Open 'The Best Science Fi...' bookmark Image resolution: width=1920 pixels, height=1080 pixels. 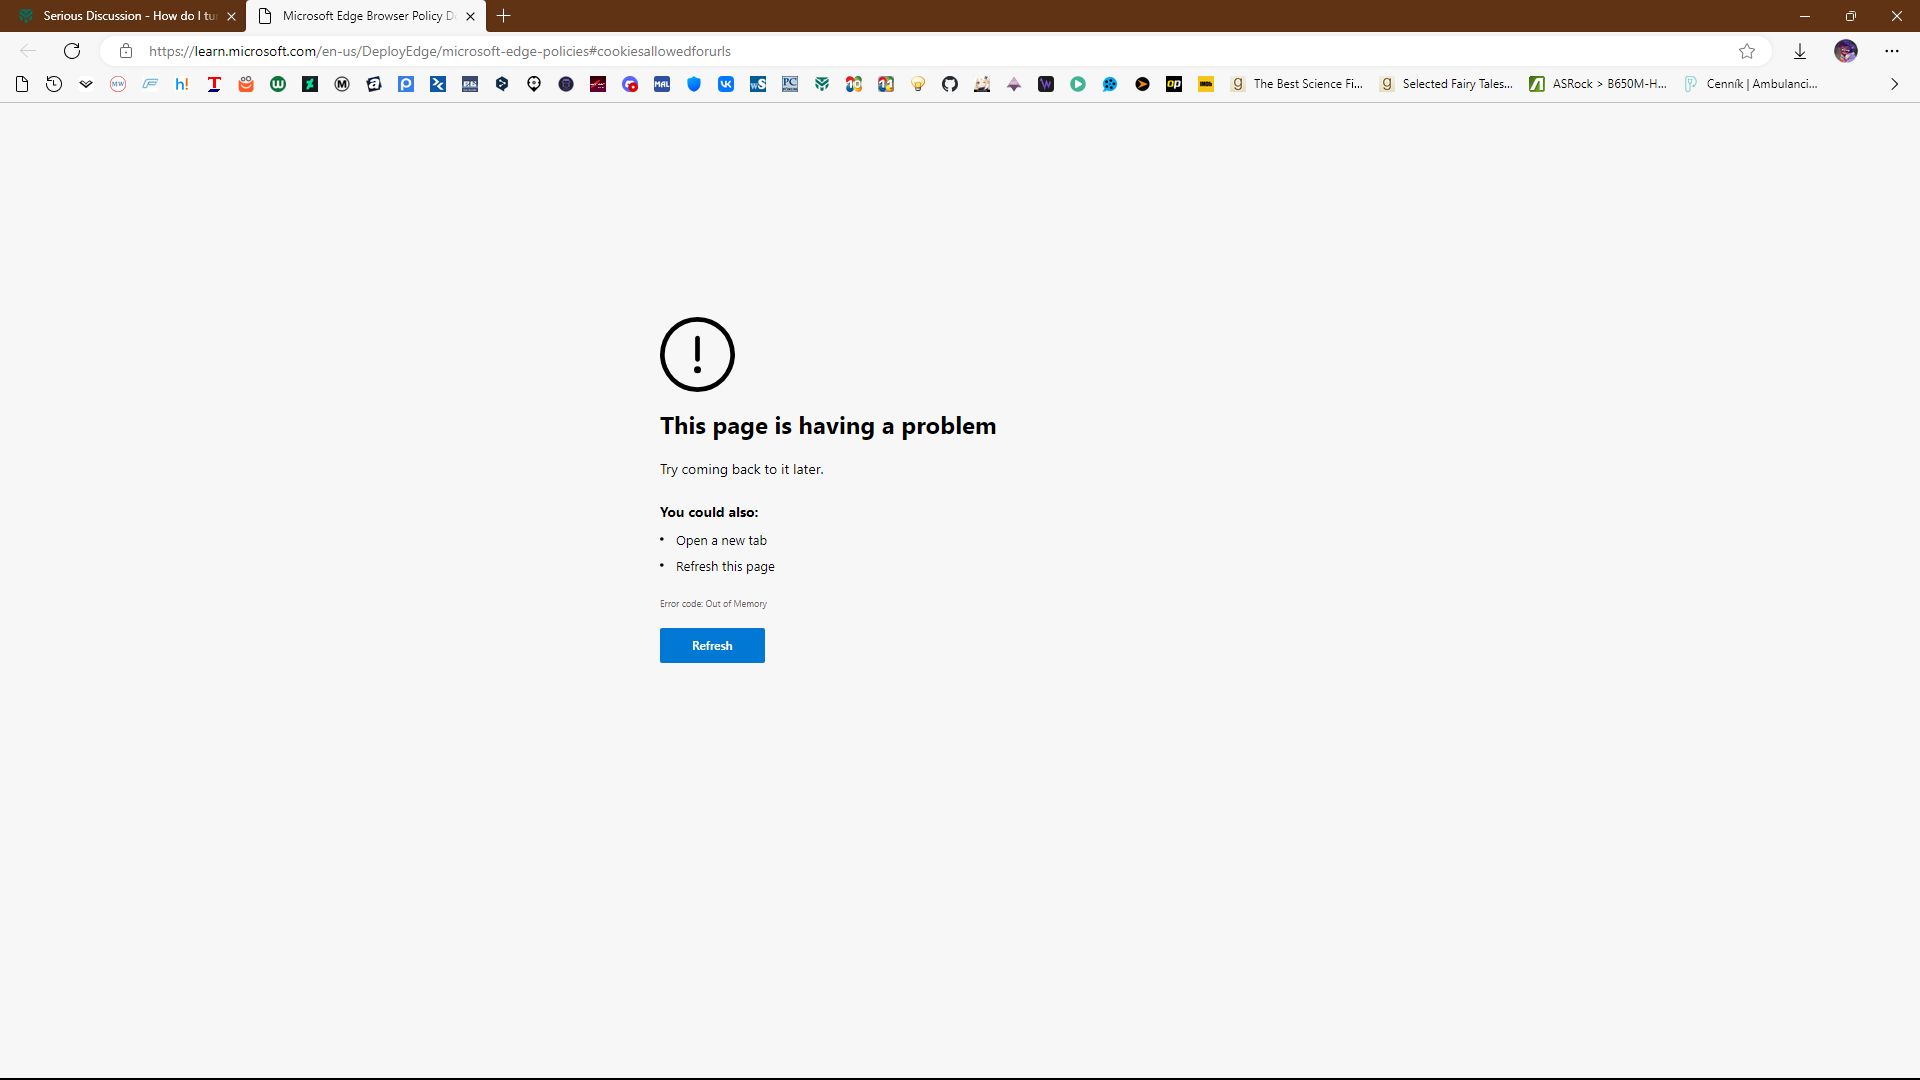[1297, 84]
